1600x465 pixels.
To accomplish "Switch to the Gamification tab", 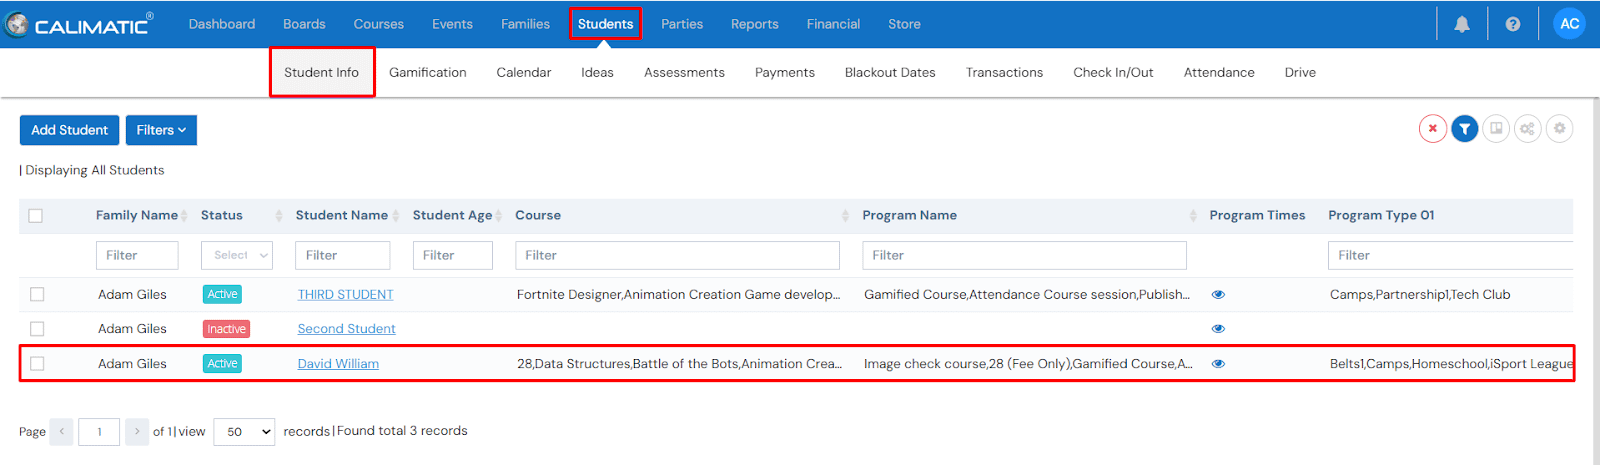I will [427, 73].
